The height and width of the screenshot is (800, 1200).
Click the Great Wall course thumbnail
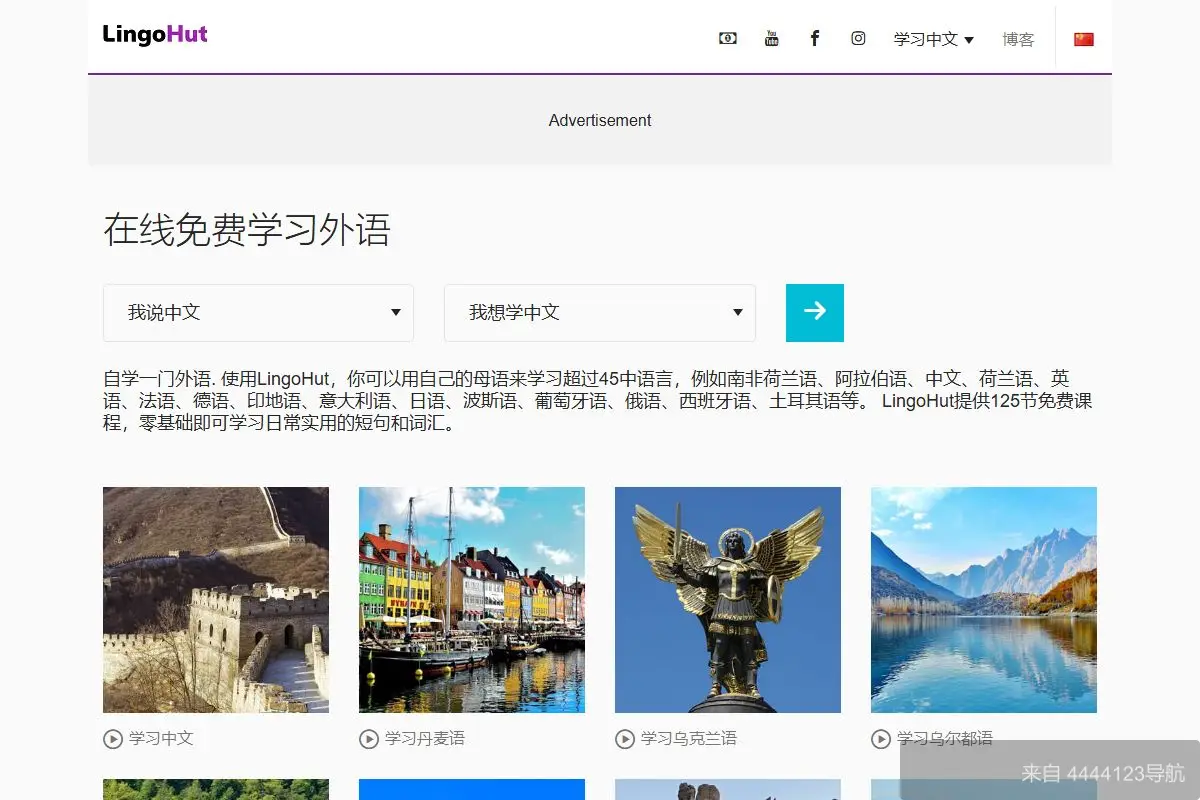[215, 599]
